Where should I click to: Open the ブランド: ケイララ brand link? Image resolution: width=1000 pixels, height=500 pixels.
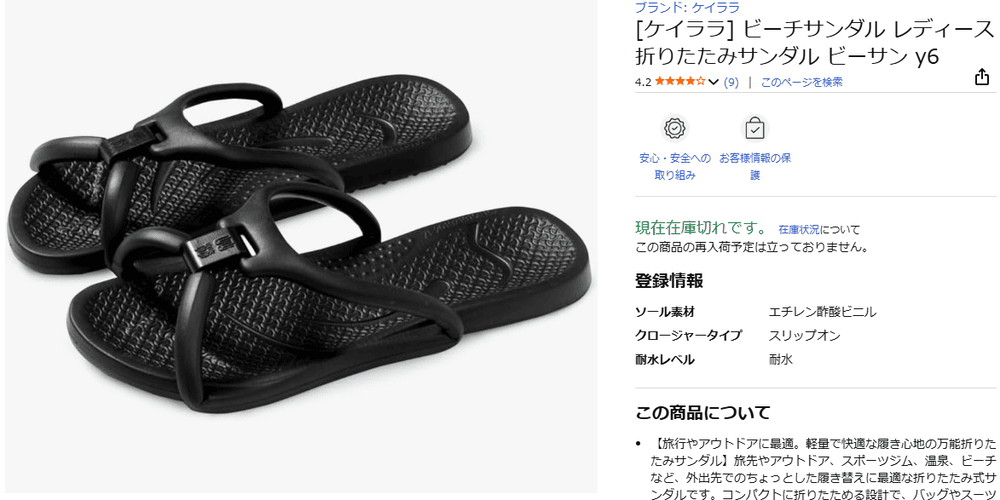point(688,8)
